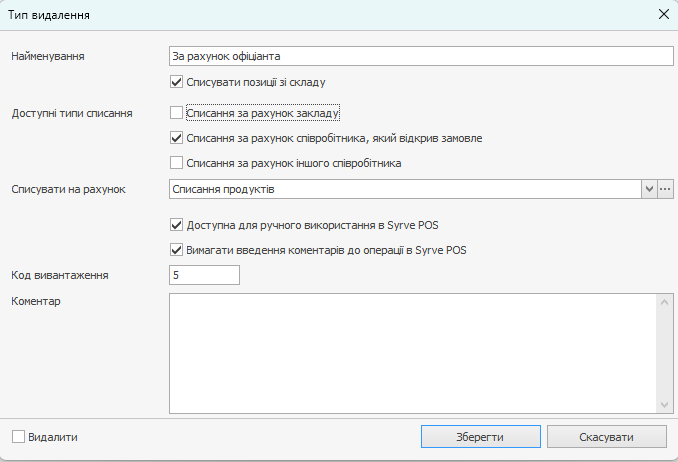Click the Коментар vertical scrollbar track
Viewport: 678px width, 462px height.
[664, 352]
